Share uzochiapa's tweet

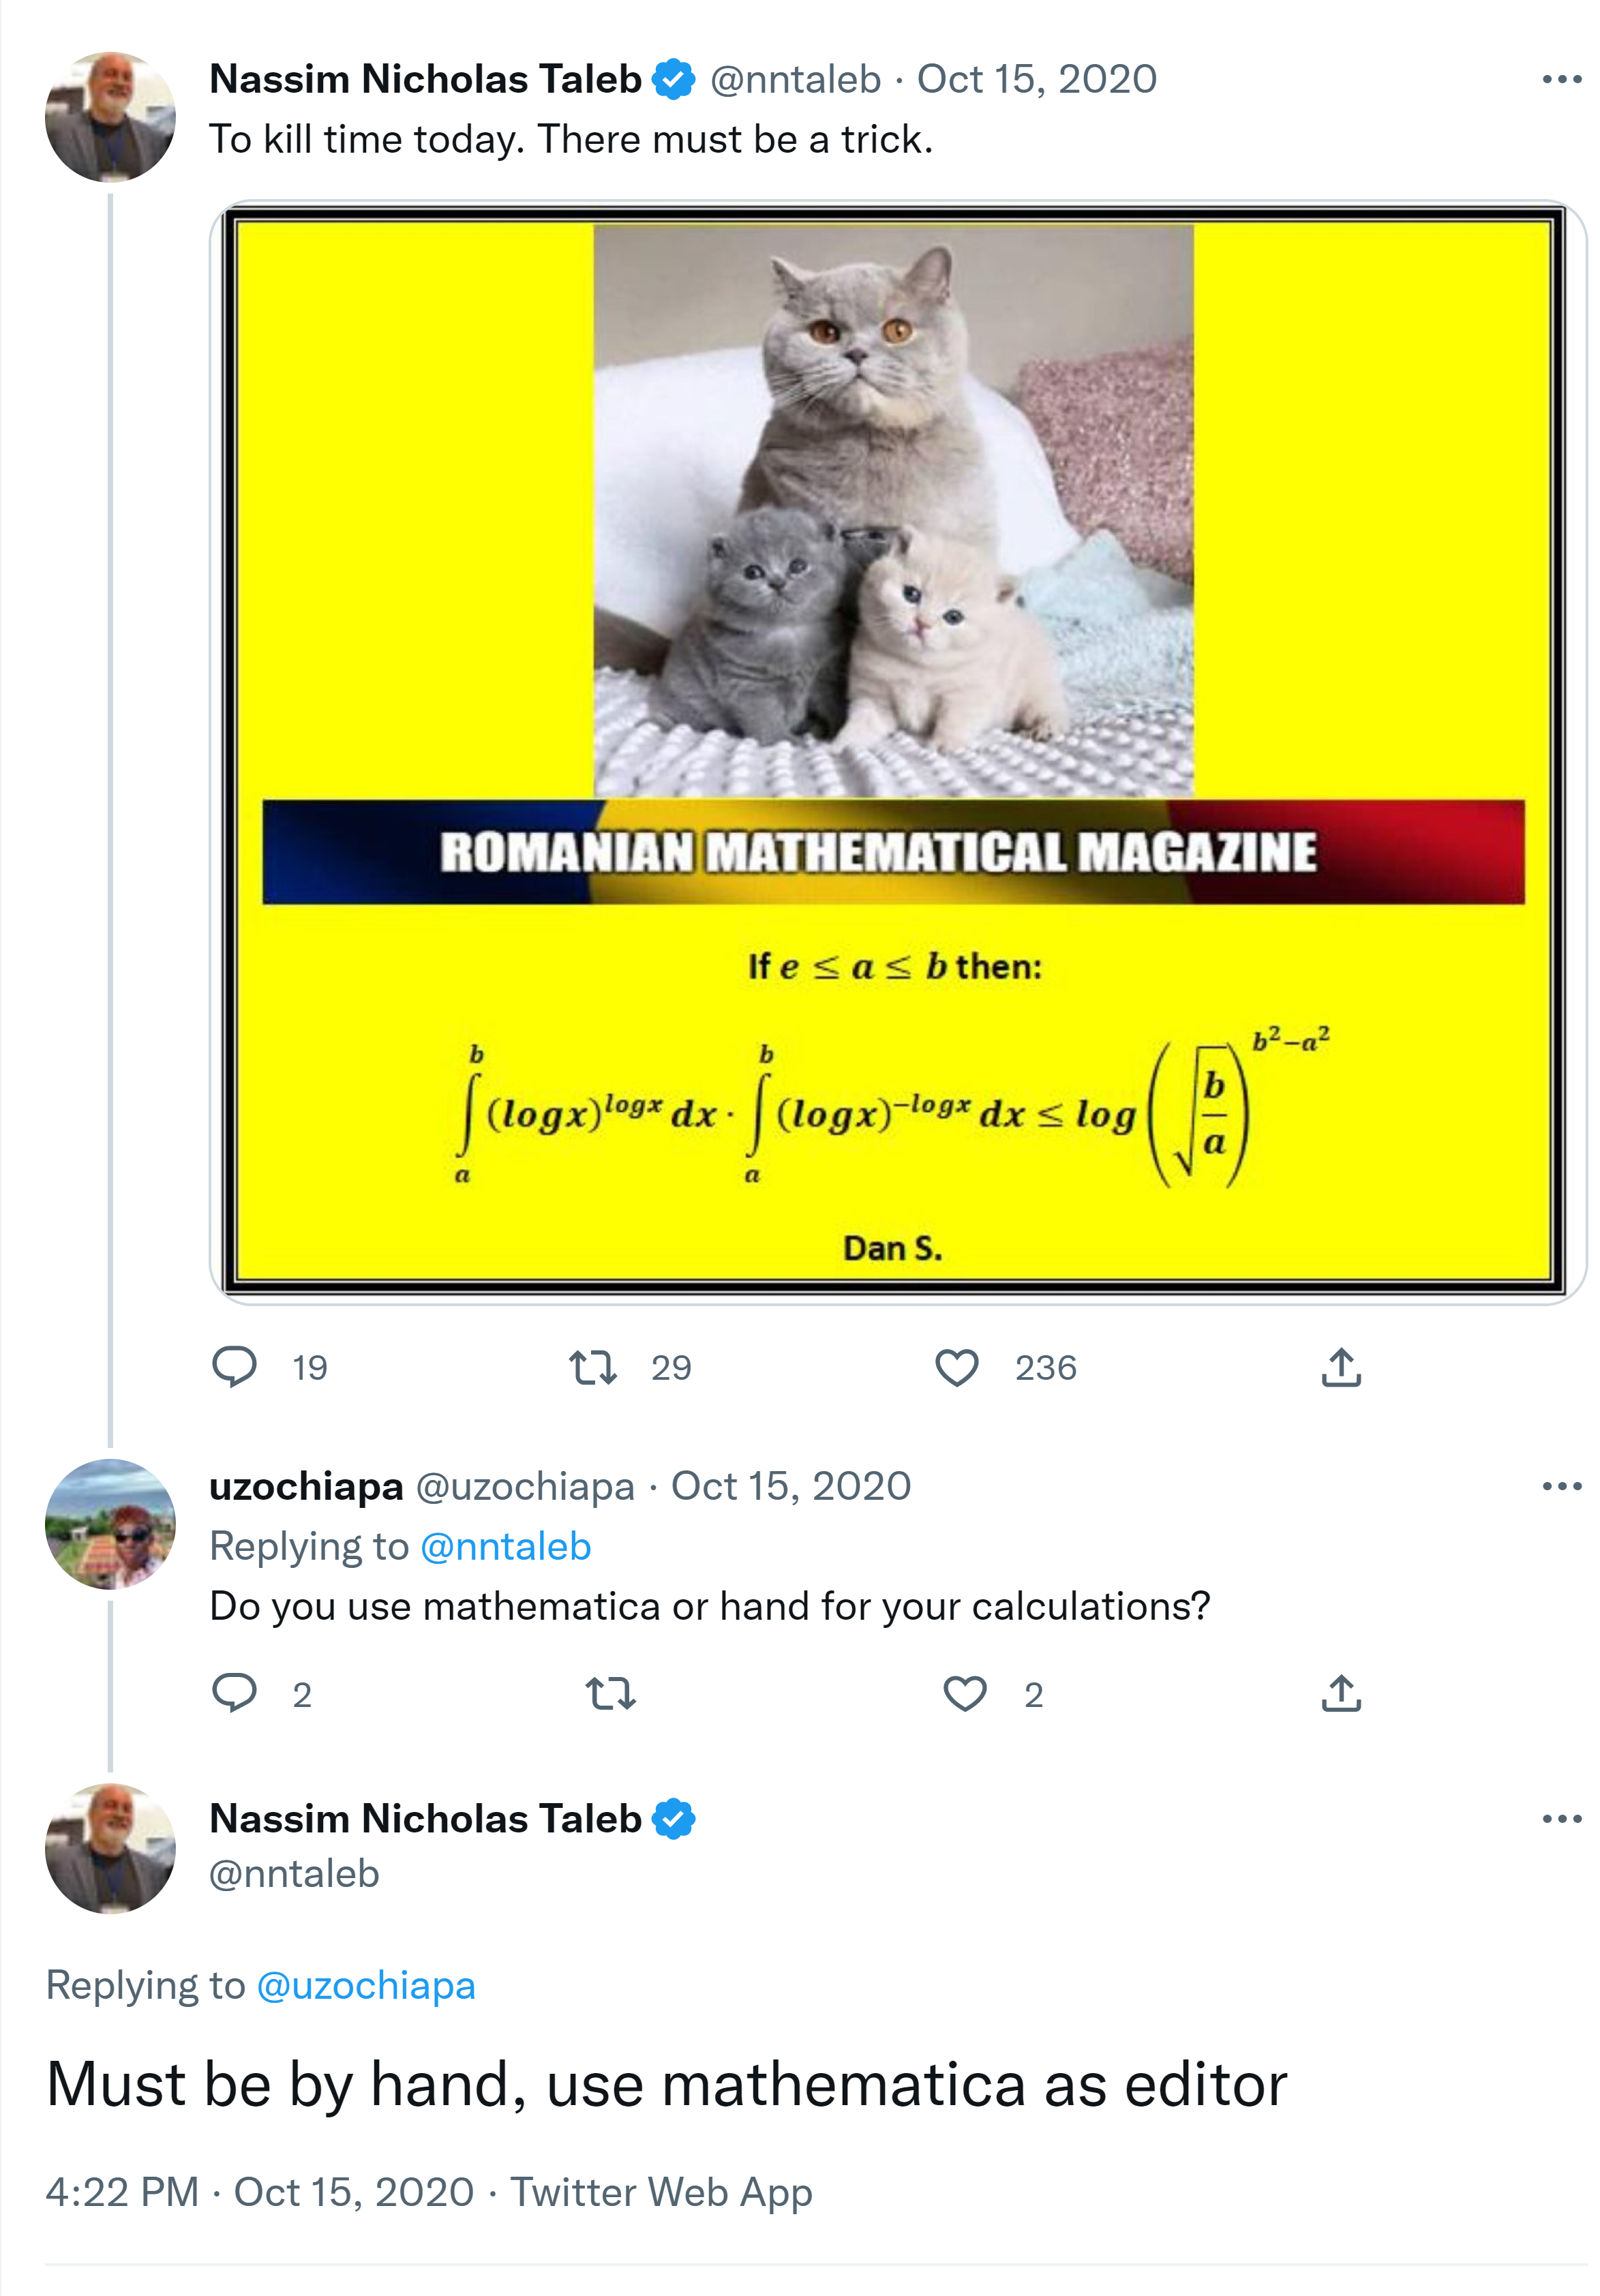(1341, 1693)
